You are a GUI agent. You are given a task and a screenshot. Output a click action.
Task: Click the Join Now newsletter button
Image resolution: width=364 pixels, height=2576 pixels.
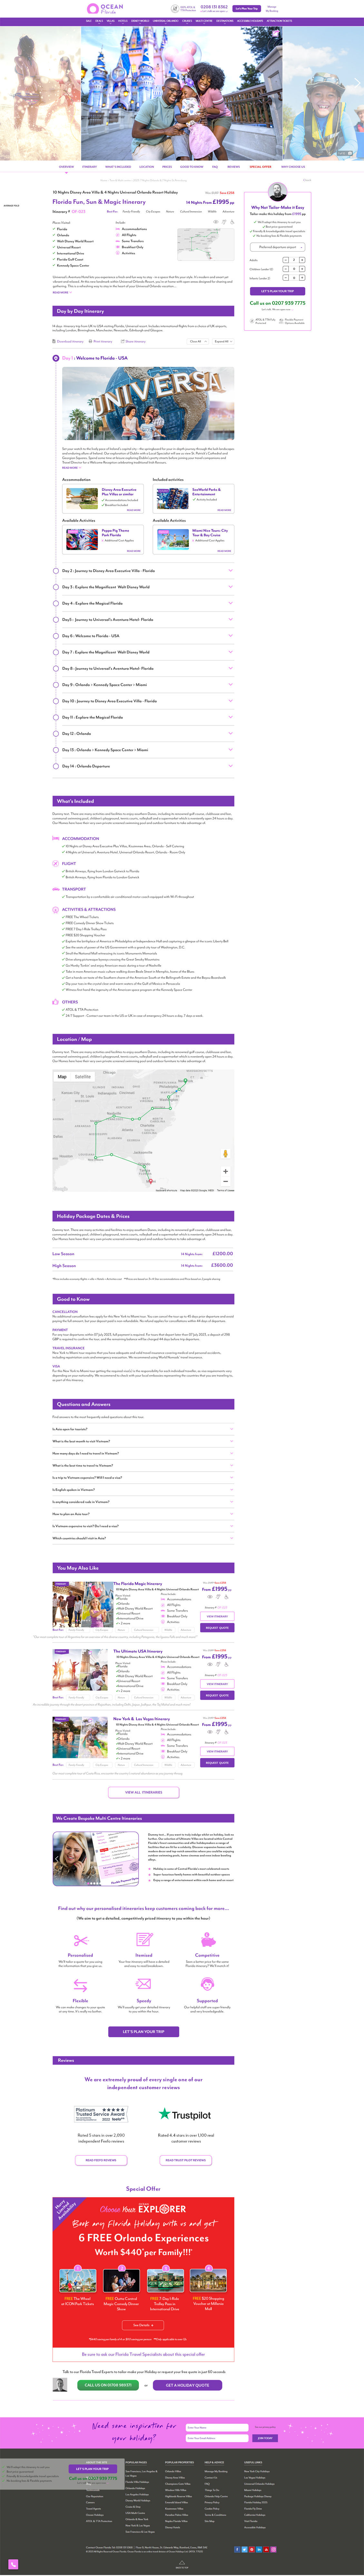click(265, 2438)
